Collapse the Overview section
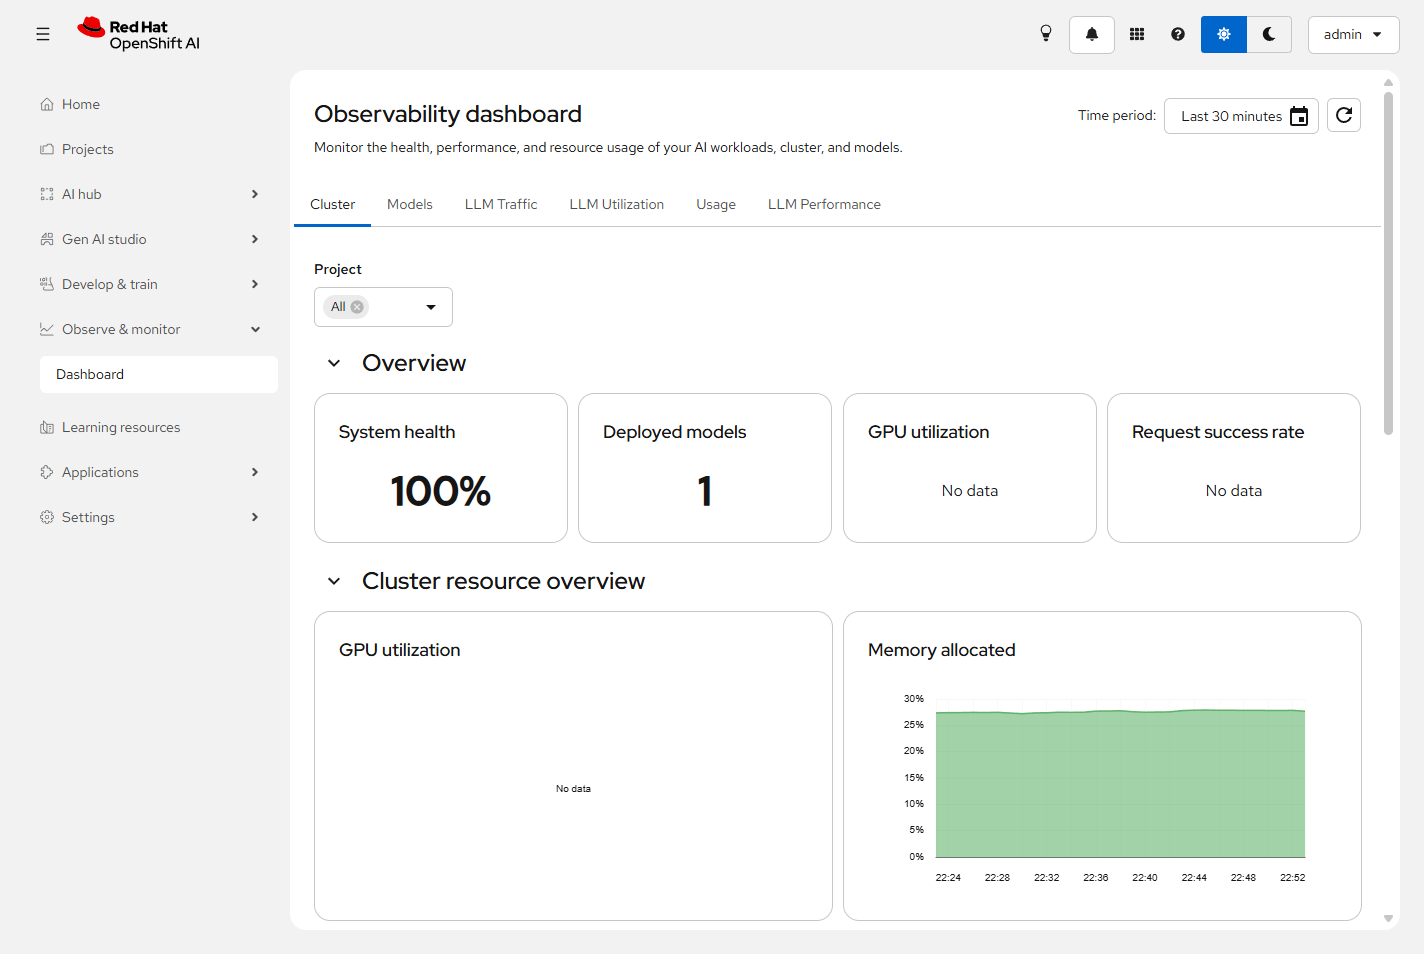The image size is (1424, 954). (334, 363)
